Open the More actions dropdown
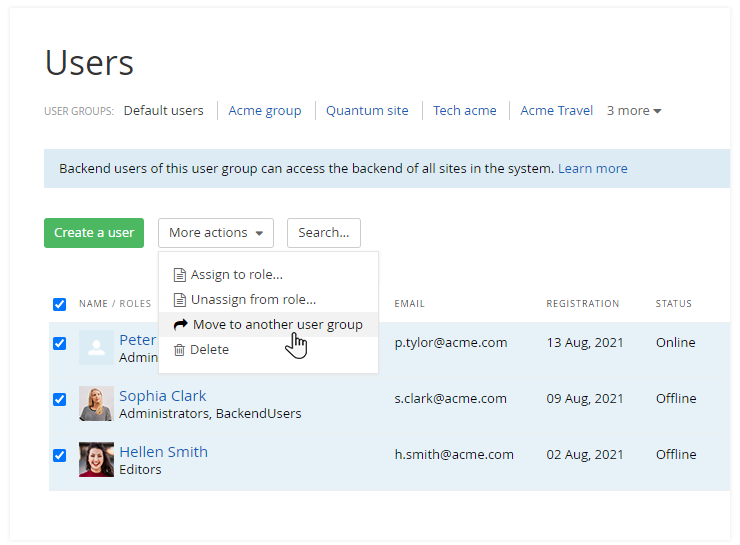Viewport: 740px width, 545px height. [x=215, y=233]
